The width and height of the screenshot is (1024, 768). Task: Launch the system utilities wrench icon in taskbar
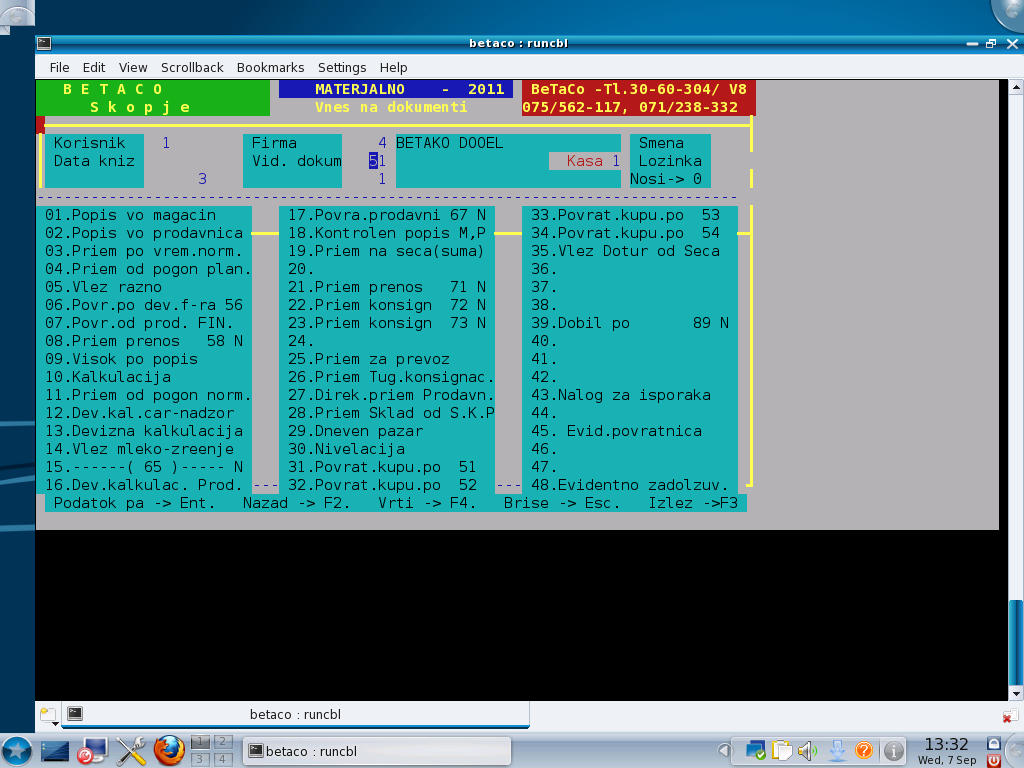coord(130,750)
